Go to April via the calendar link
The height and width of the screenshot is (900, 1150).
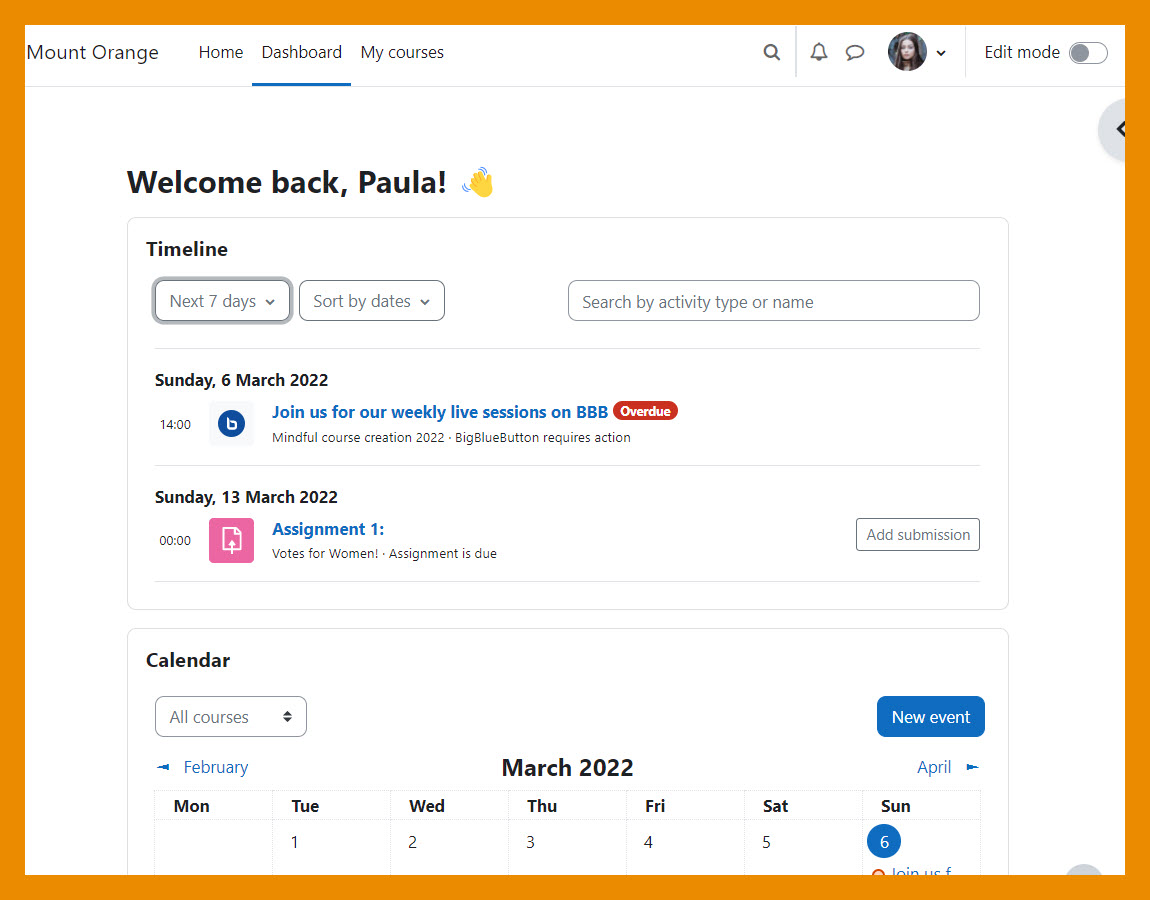(935, 767)
